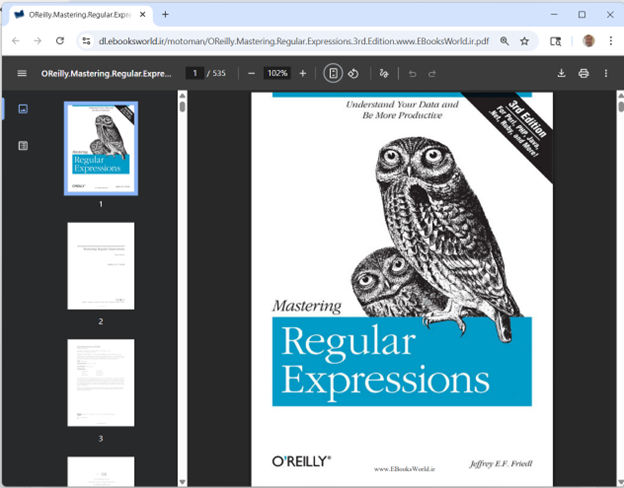Rotate the document counterclockwise

[x=353, y=74]
